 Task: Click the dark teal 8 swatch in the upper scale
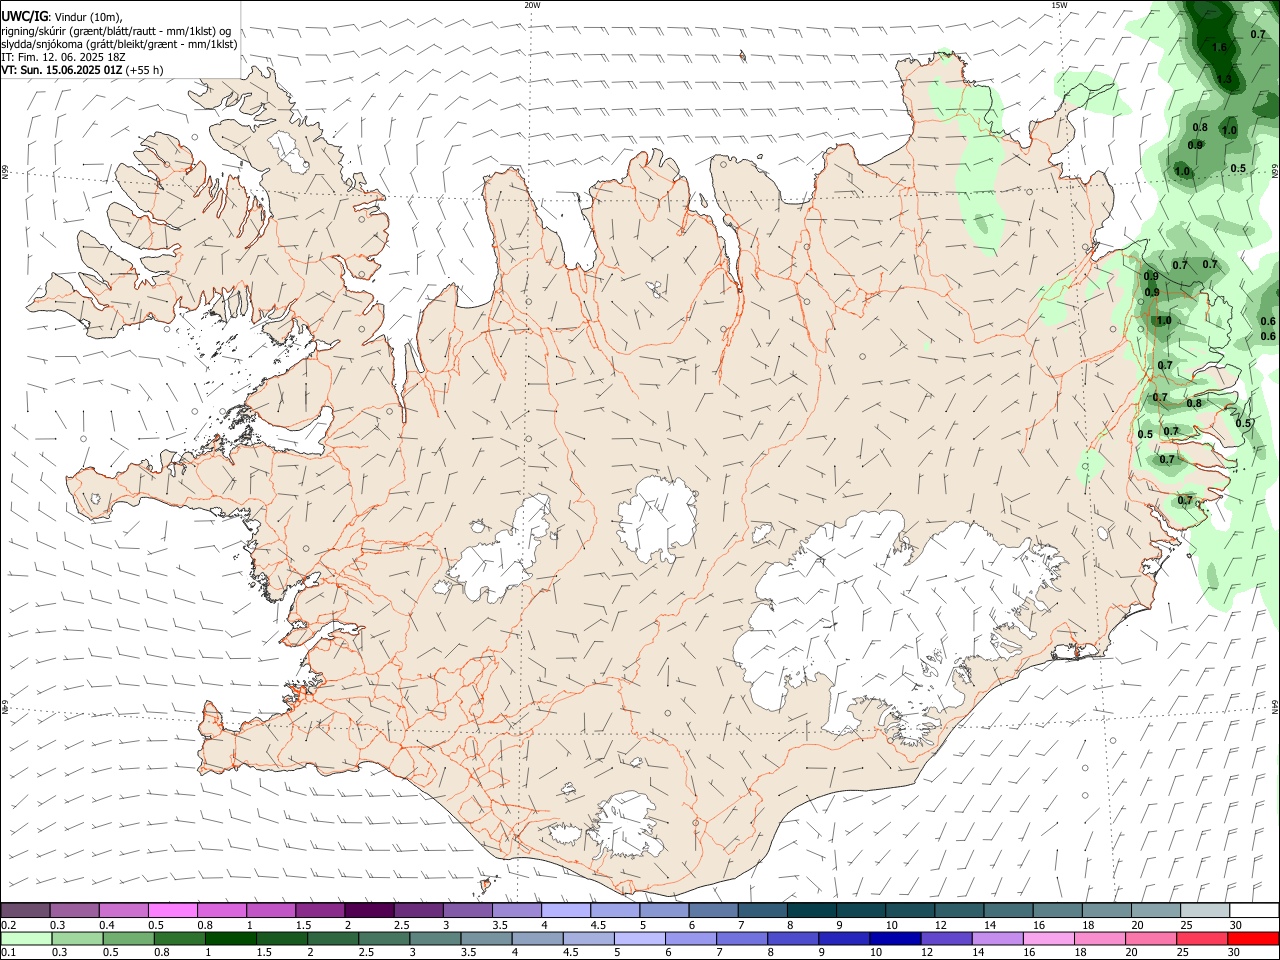[x=811, y=910]
